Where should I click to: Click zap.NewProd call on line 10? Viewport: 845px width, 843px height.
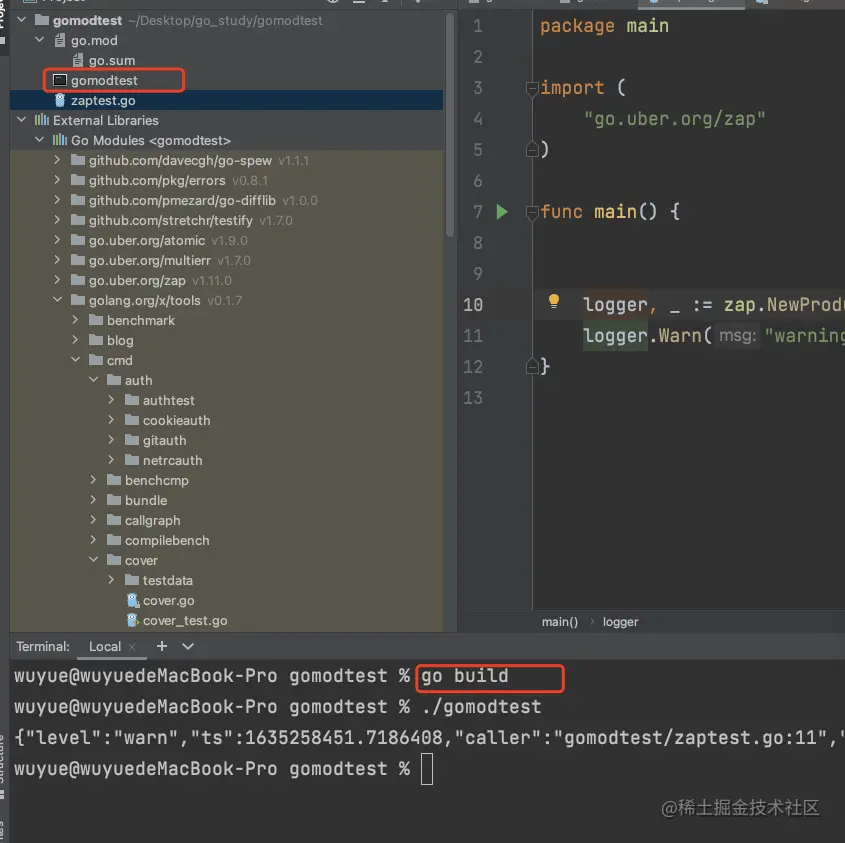(784, 305)
